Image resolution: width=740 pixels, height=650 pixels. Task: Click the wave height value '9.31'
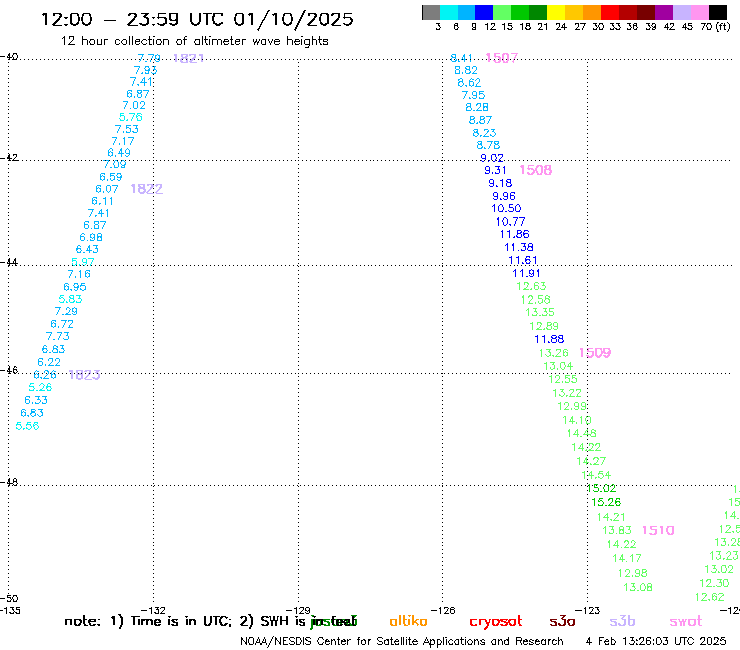[496, 170]
